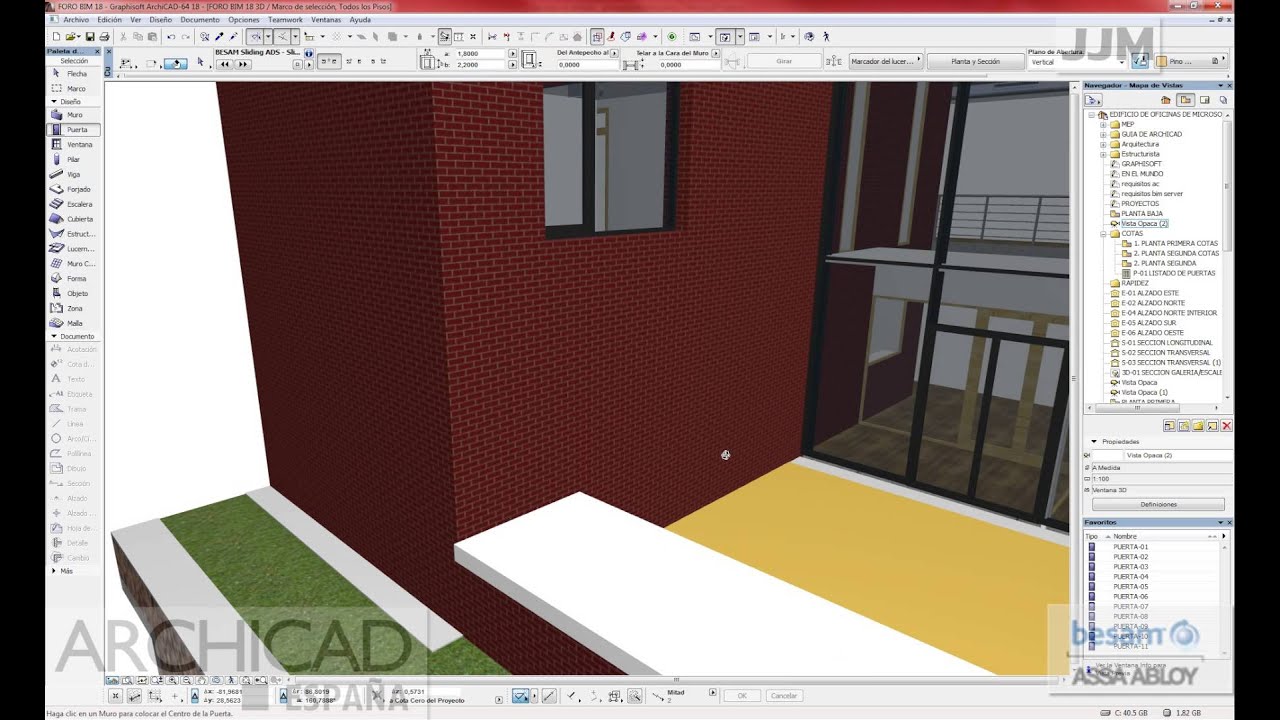Pick the Escalera stair tool
1280x720 pixels.
click(74, 204)
